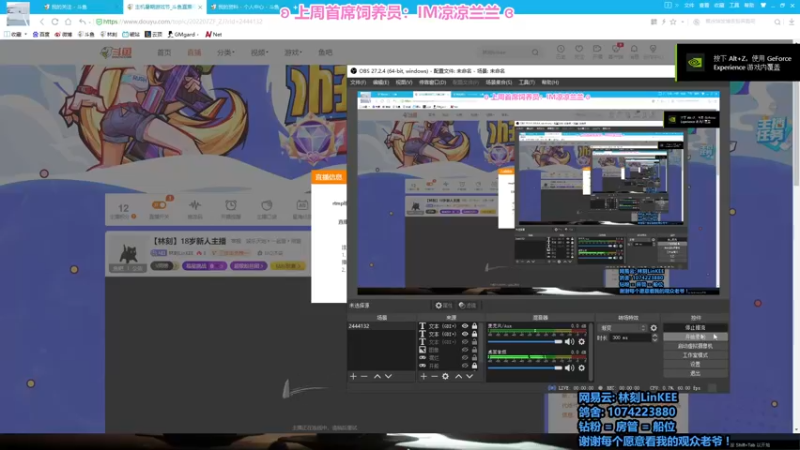
Task: Toggle visibility of the third text source
Action: coord(465,342)
